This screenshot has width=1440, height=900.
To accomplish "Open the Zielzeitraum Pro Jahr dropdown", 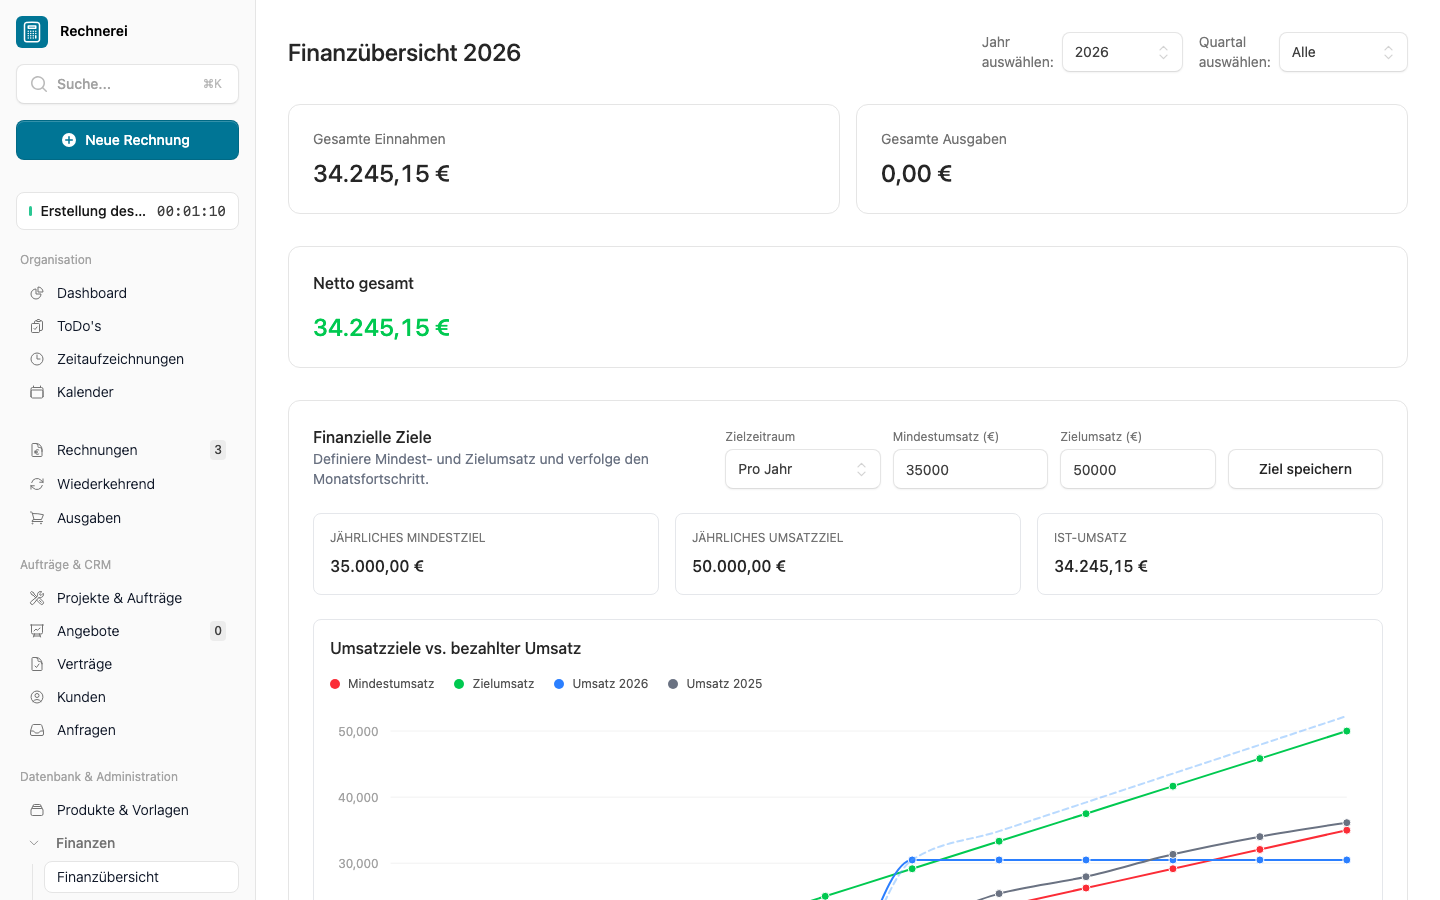I will pyautogui.click(x=803, y=469).
